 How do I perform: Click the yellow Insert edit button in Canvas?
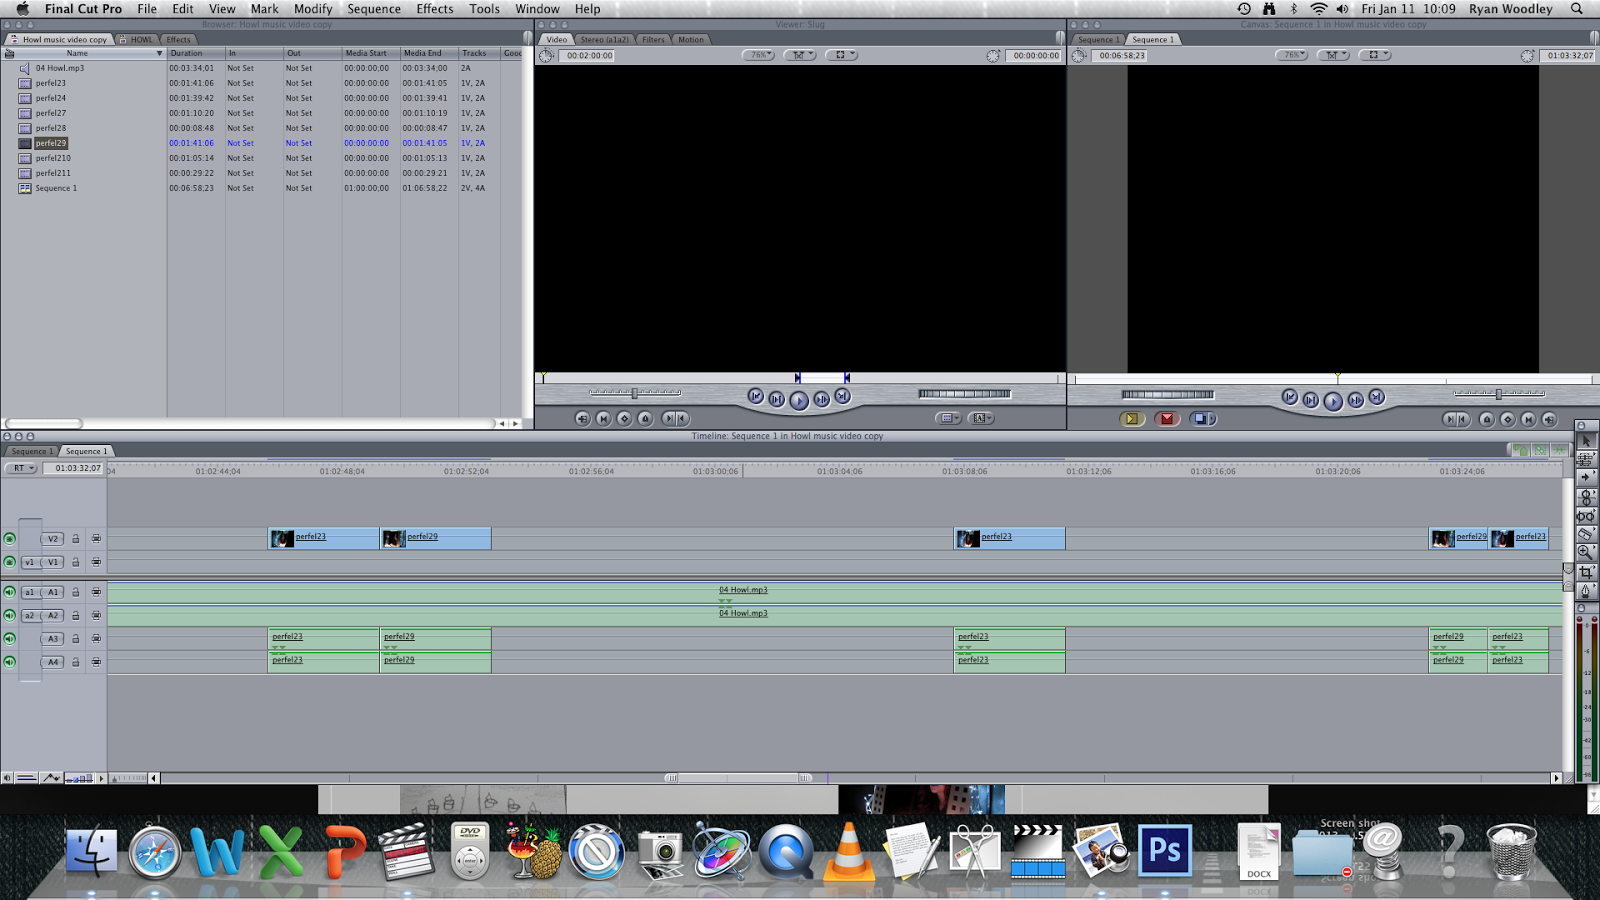[1132, 419]
